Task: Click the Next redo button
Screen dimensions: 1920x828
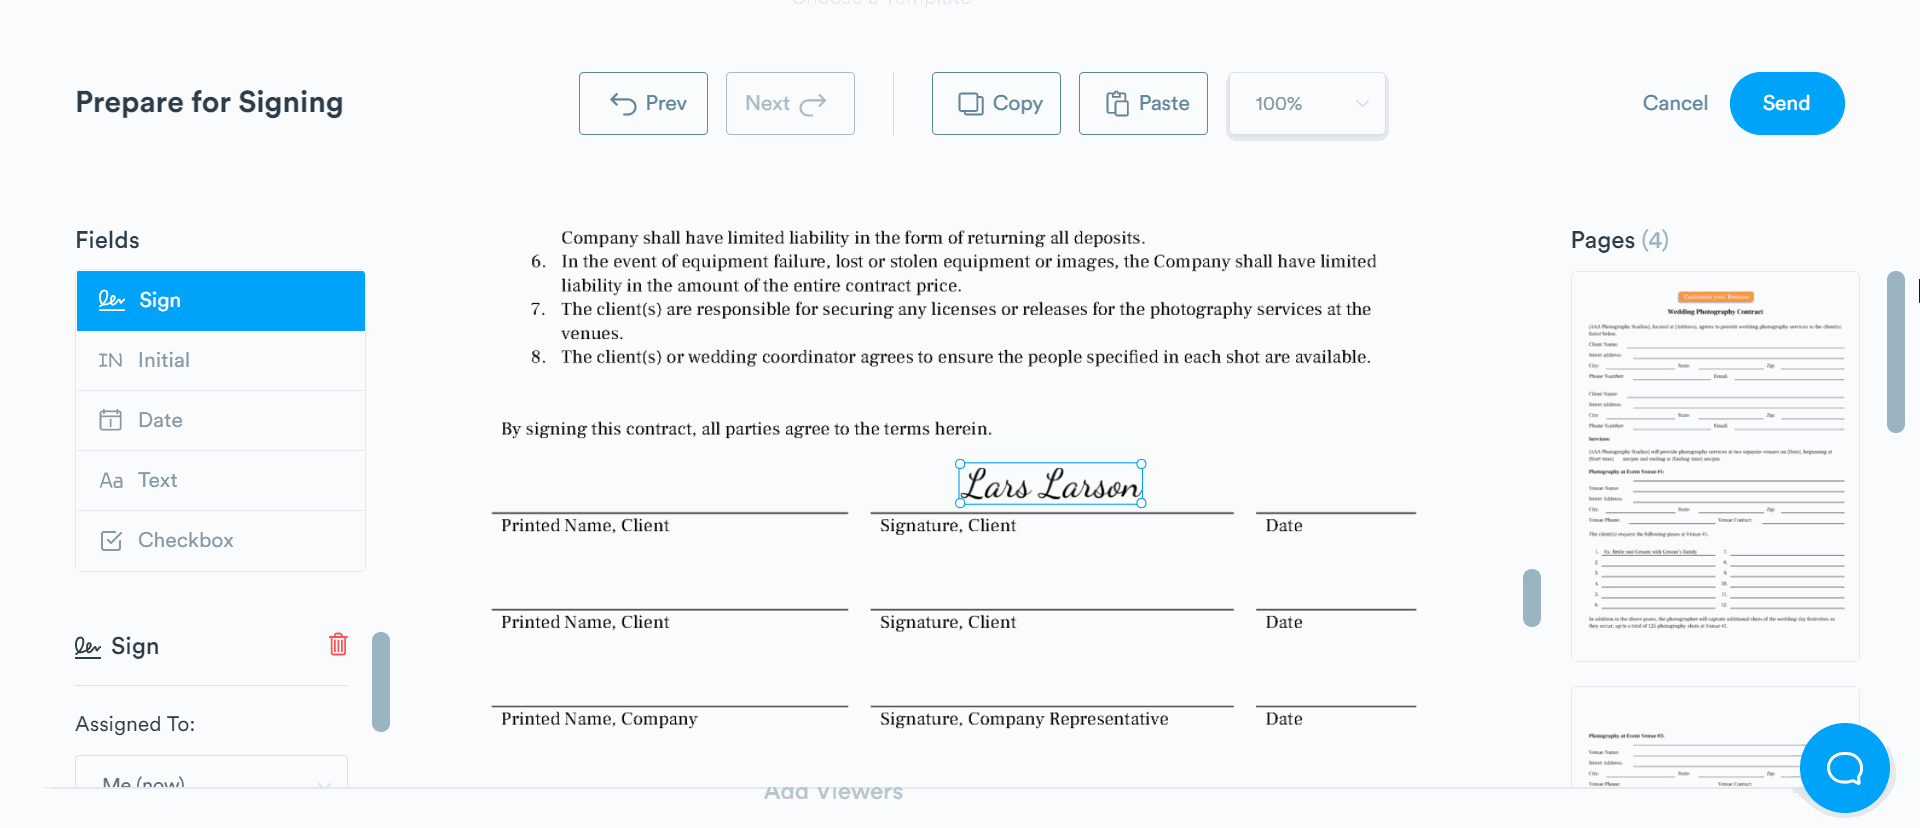Action: 790,103
